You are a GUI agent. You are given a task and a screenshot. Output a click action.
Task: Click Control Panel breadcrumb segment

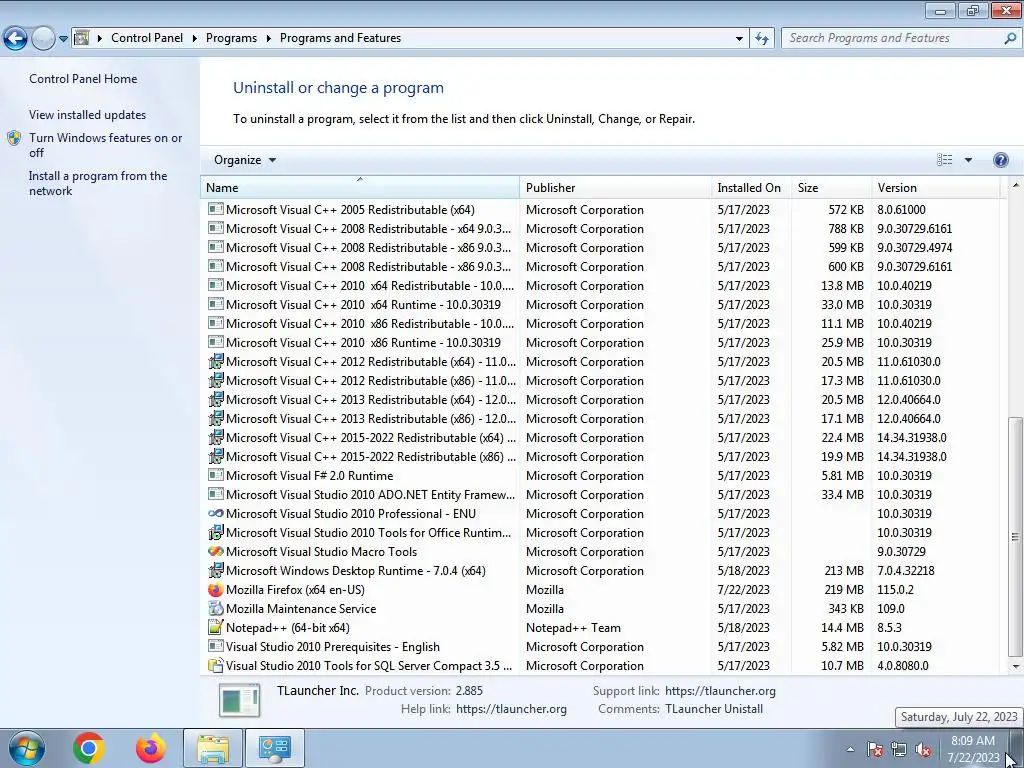click(x=147, y=38)
